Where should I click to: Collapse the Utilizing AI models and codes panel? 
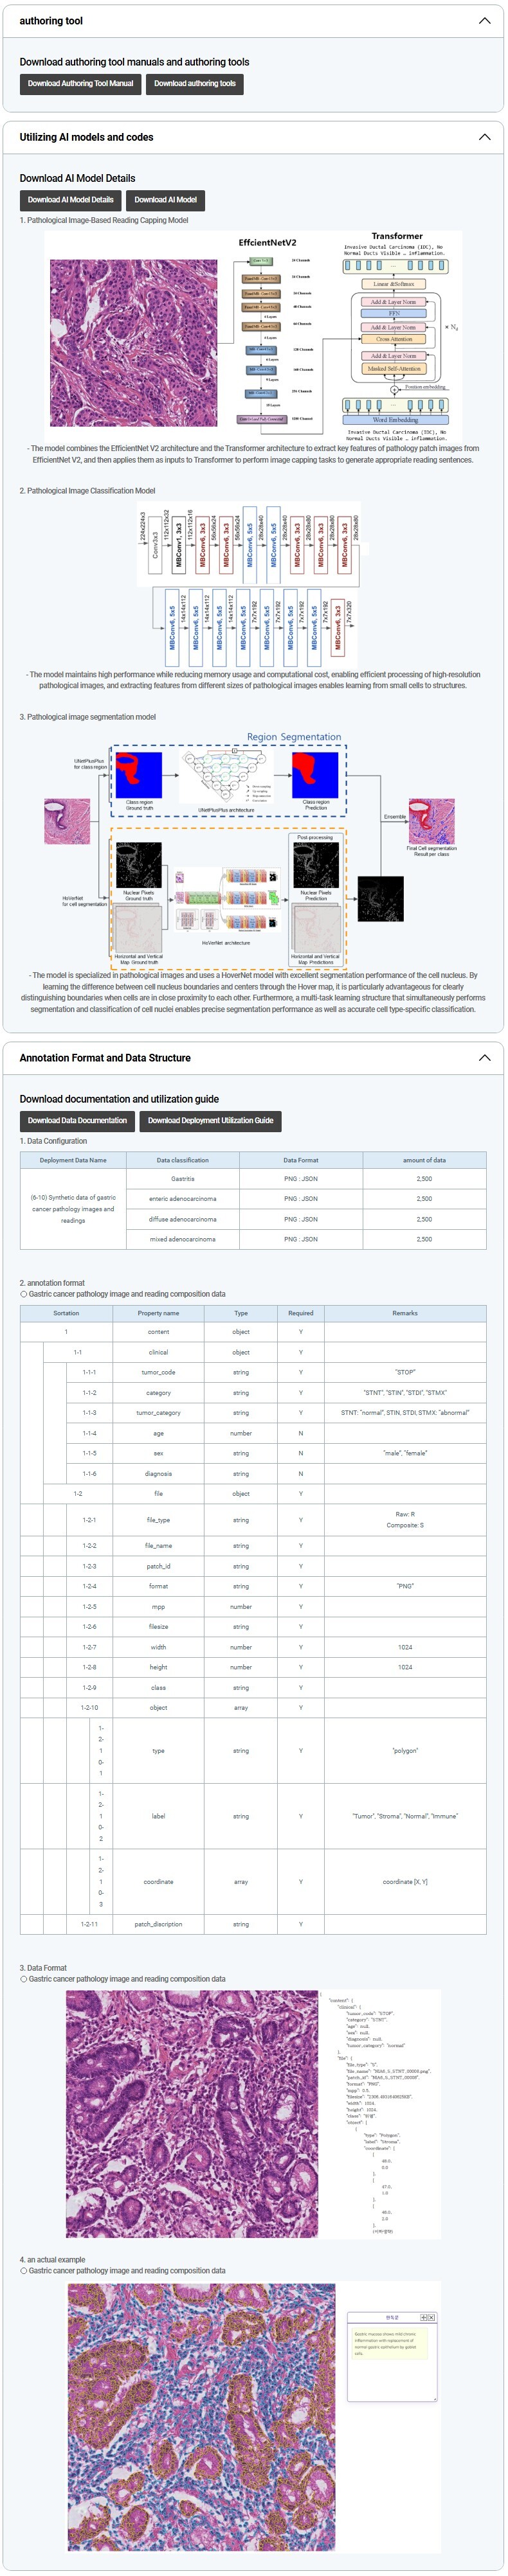[484, 137]
